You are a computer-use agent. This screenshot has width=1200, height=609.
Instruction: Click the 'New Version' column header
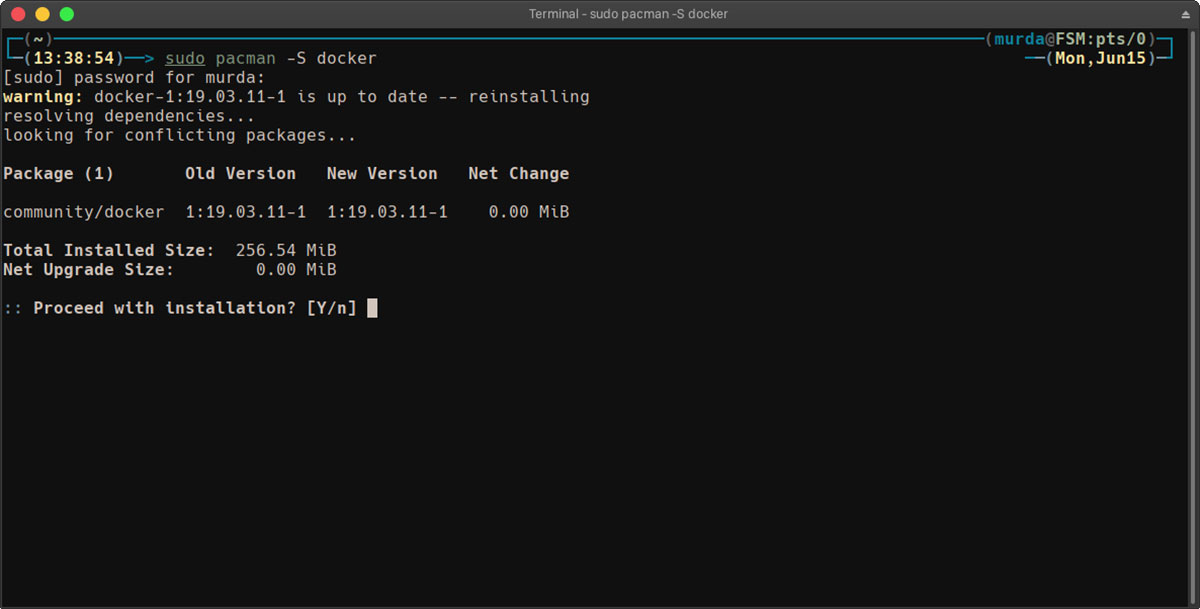[382, 174]
